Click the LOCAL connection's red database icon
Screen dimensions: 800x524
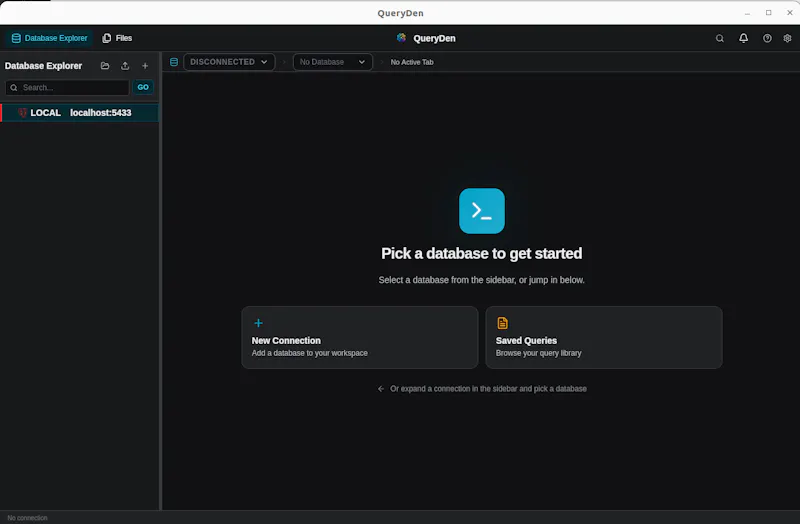click(x=22, y=113)
